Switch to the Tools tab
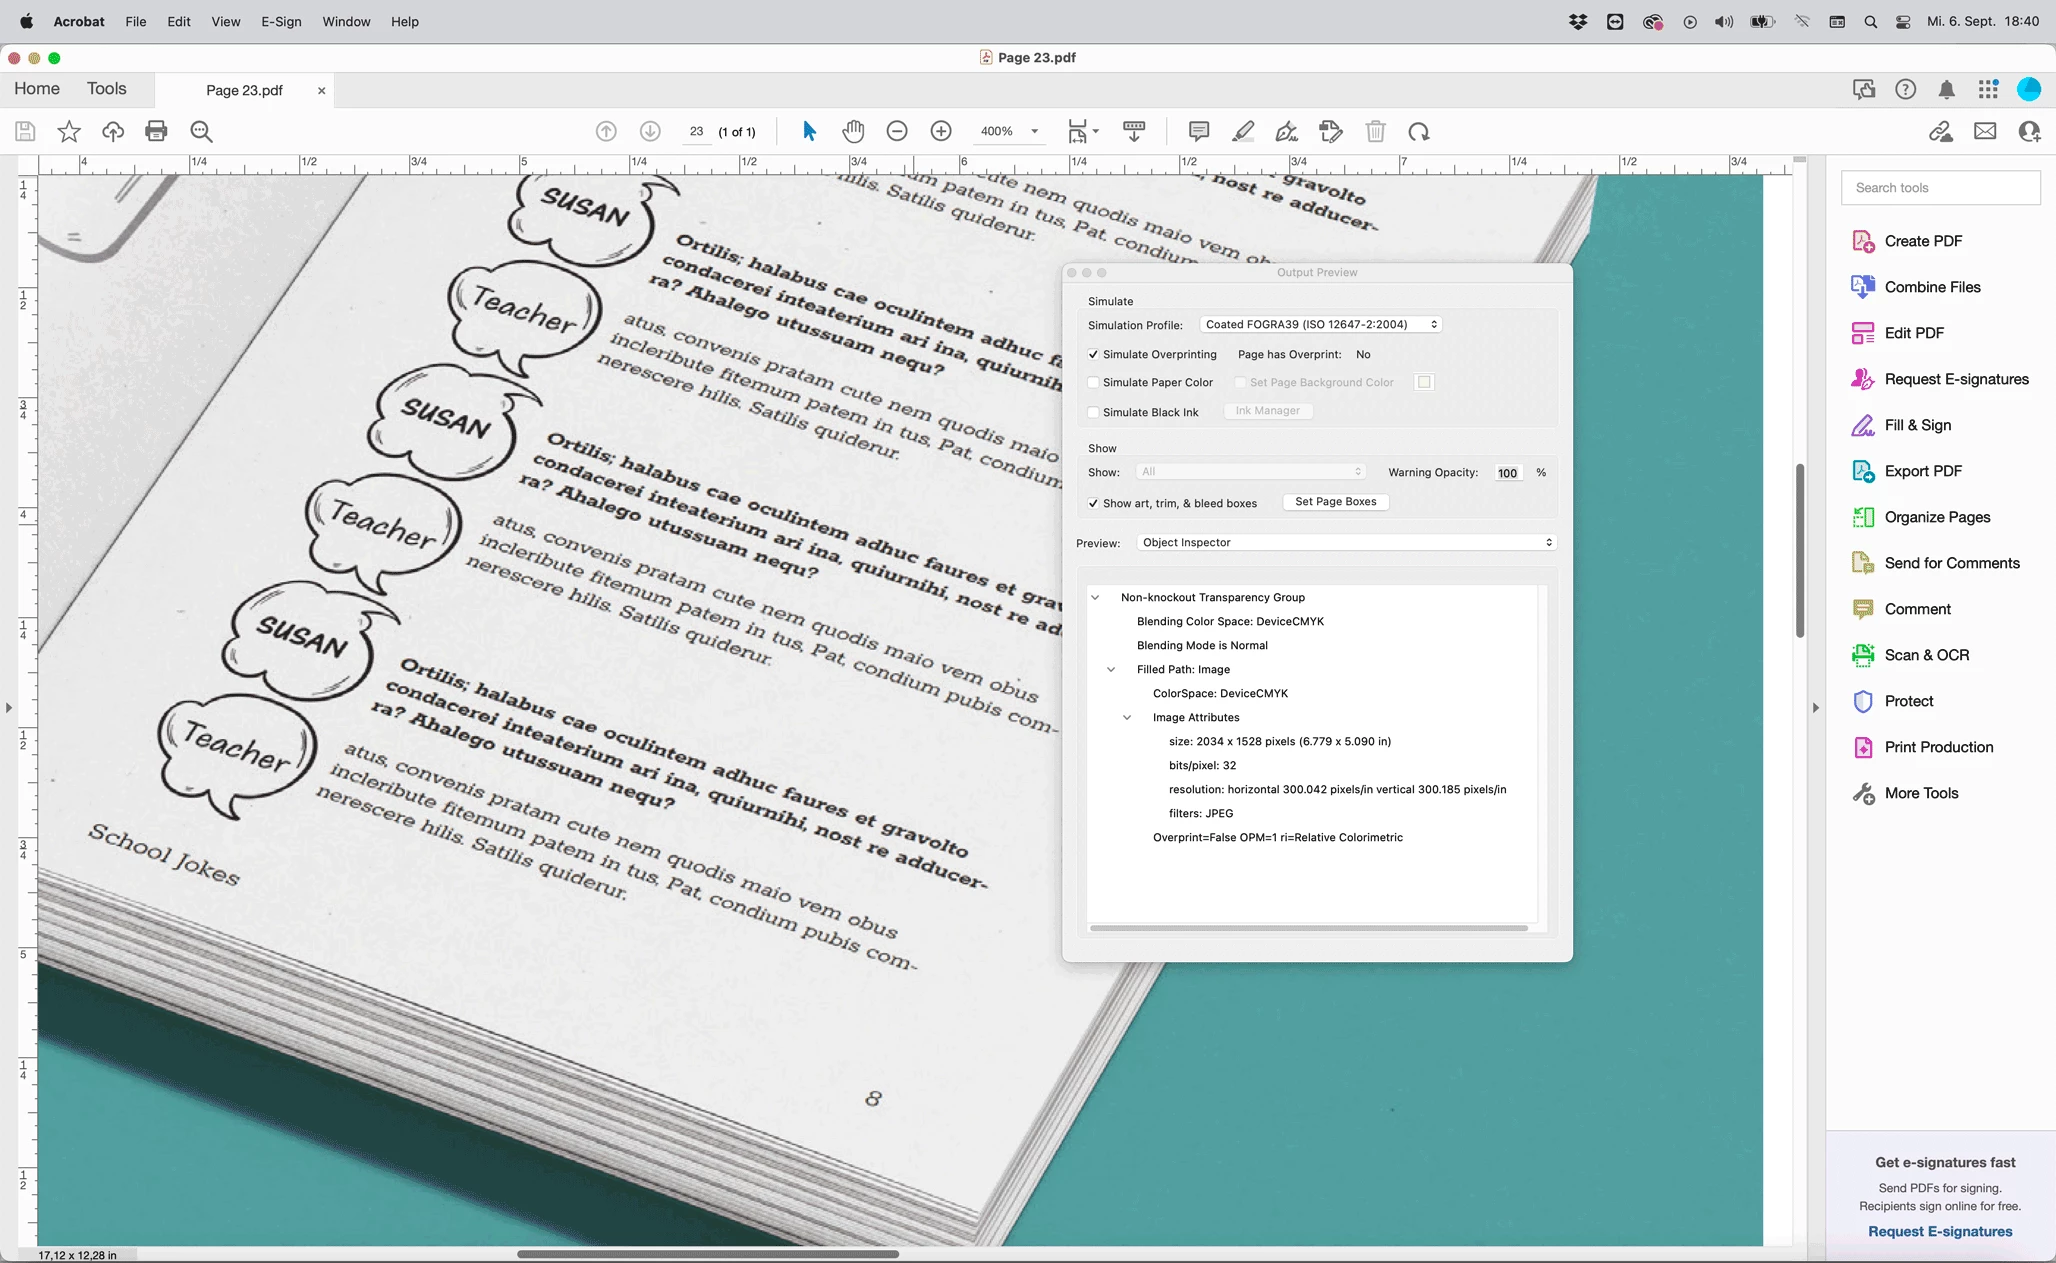Viewport: 2056px width, 1263px height. click(x=106, y=88)
